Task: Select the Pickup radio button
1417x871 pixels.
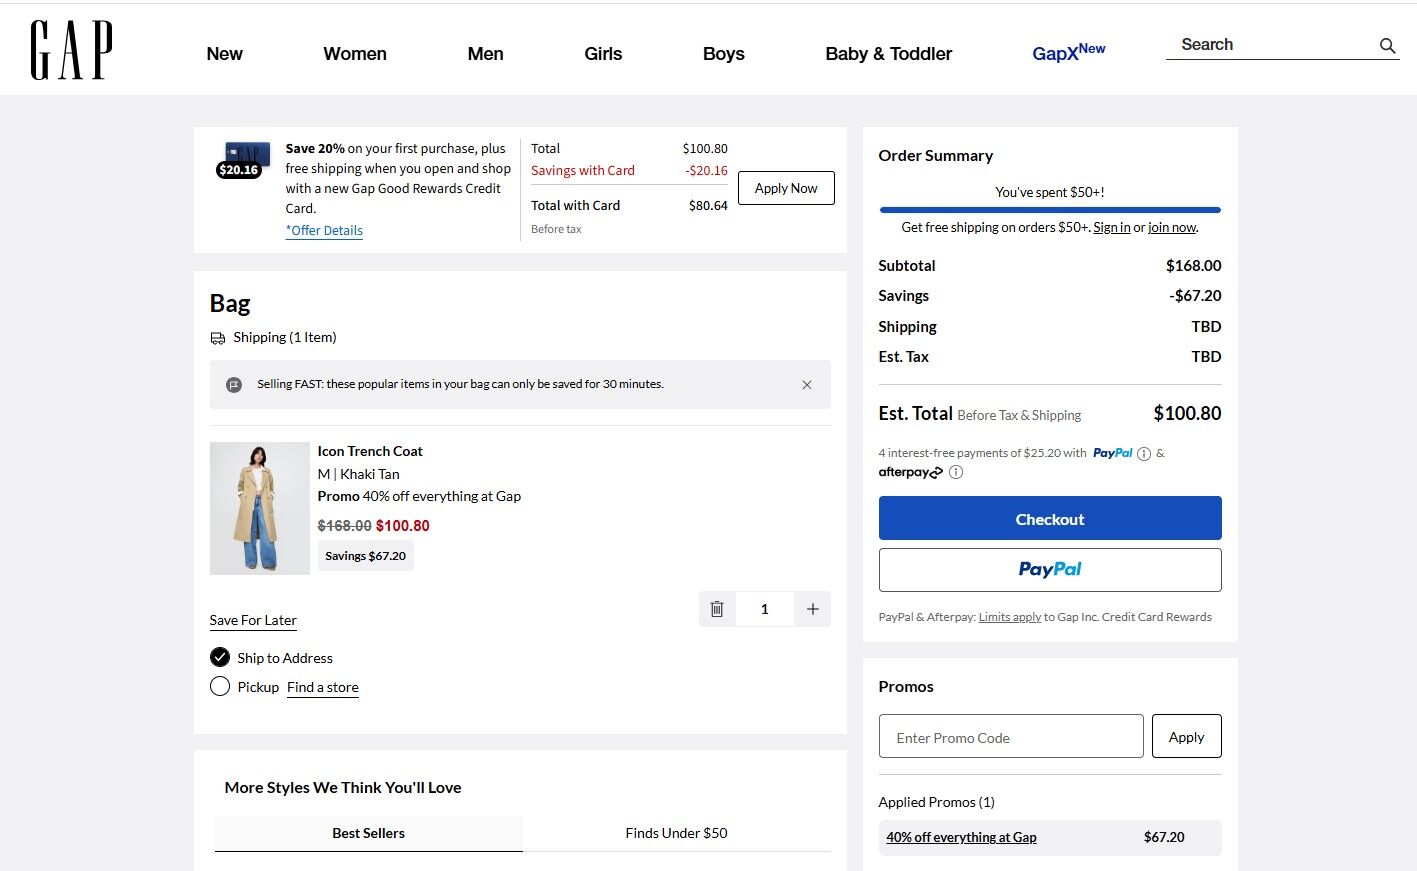Action: [220, 687]
